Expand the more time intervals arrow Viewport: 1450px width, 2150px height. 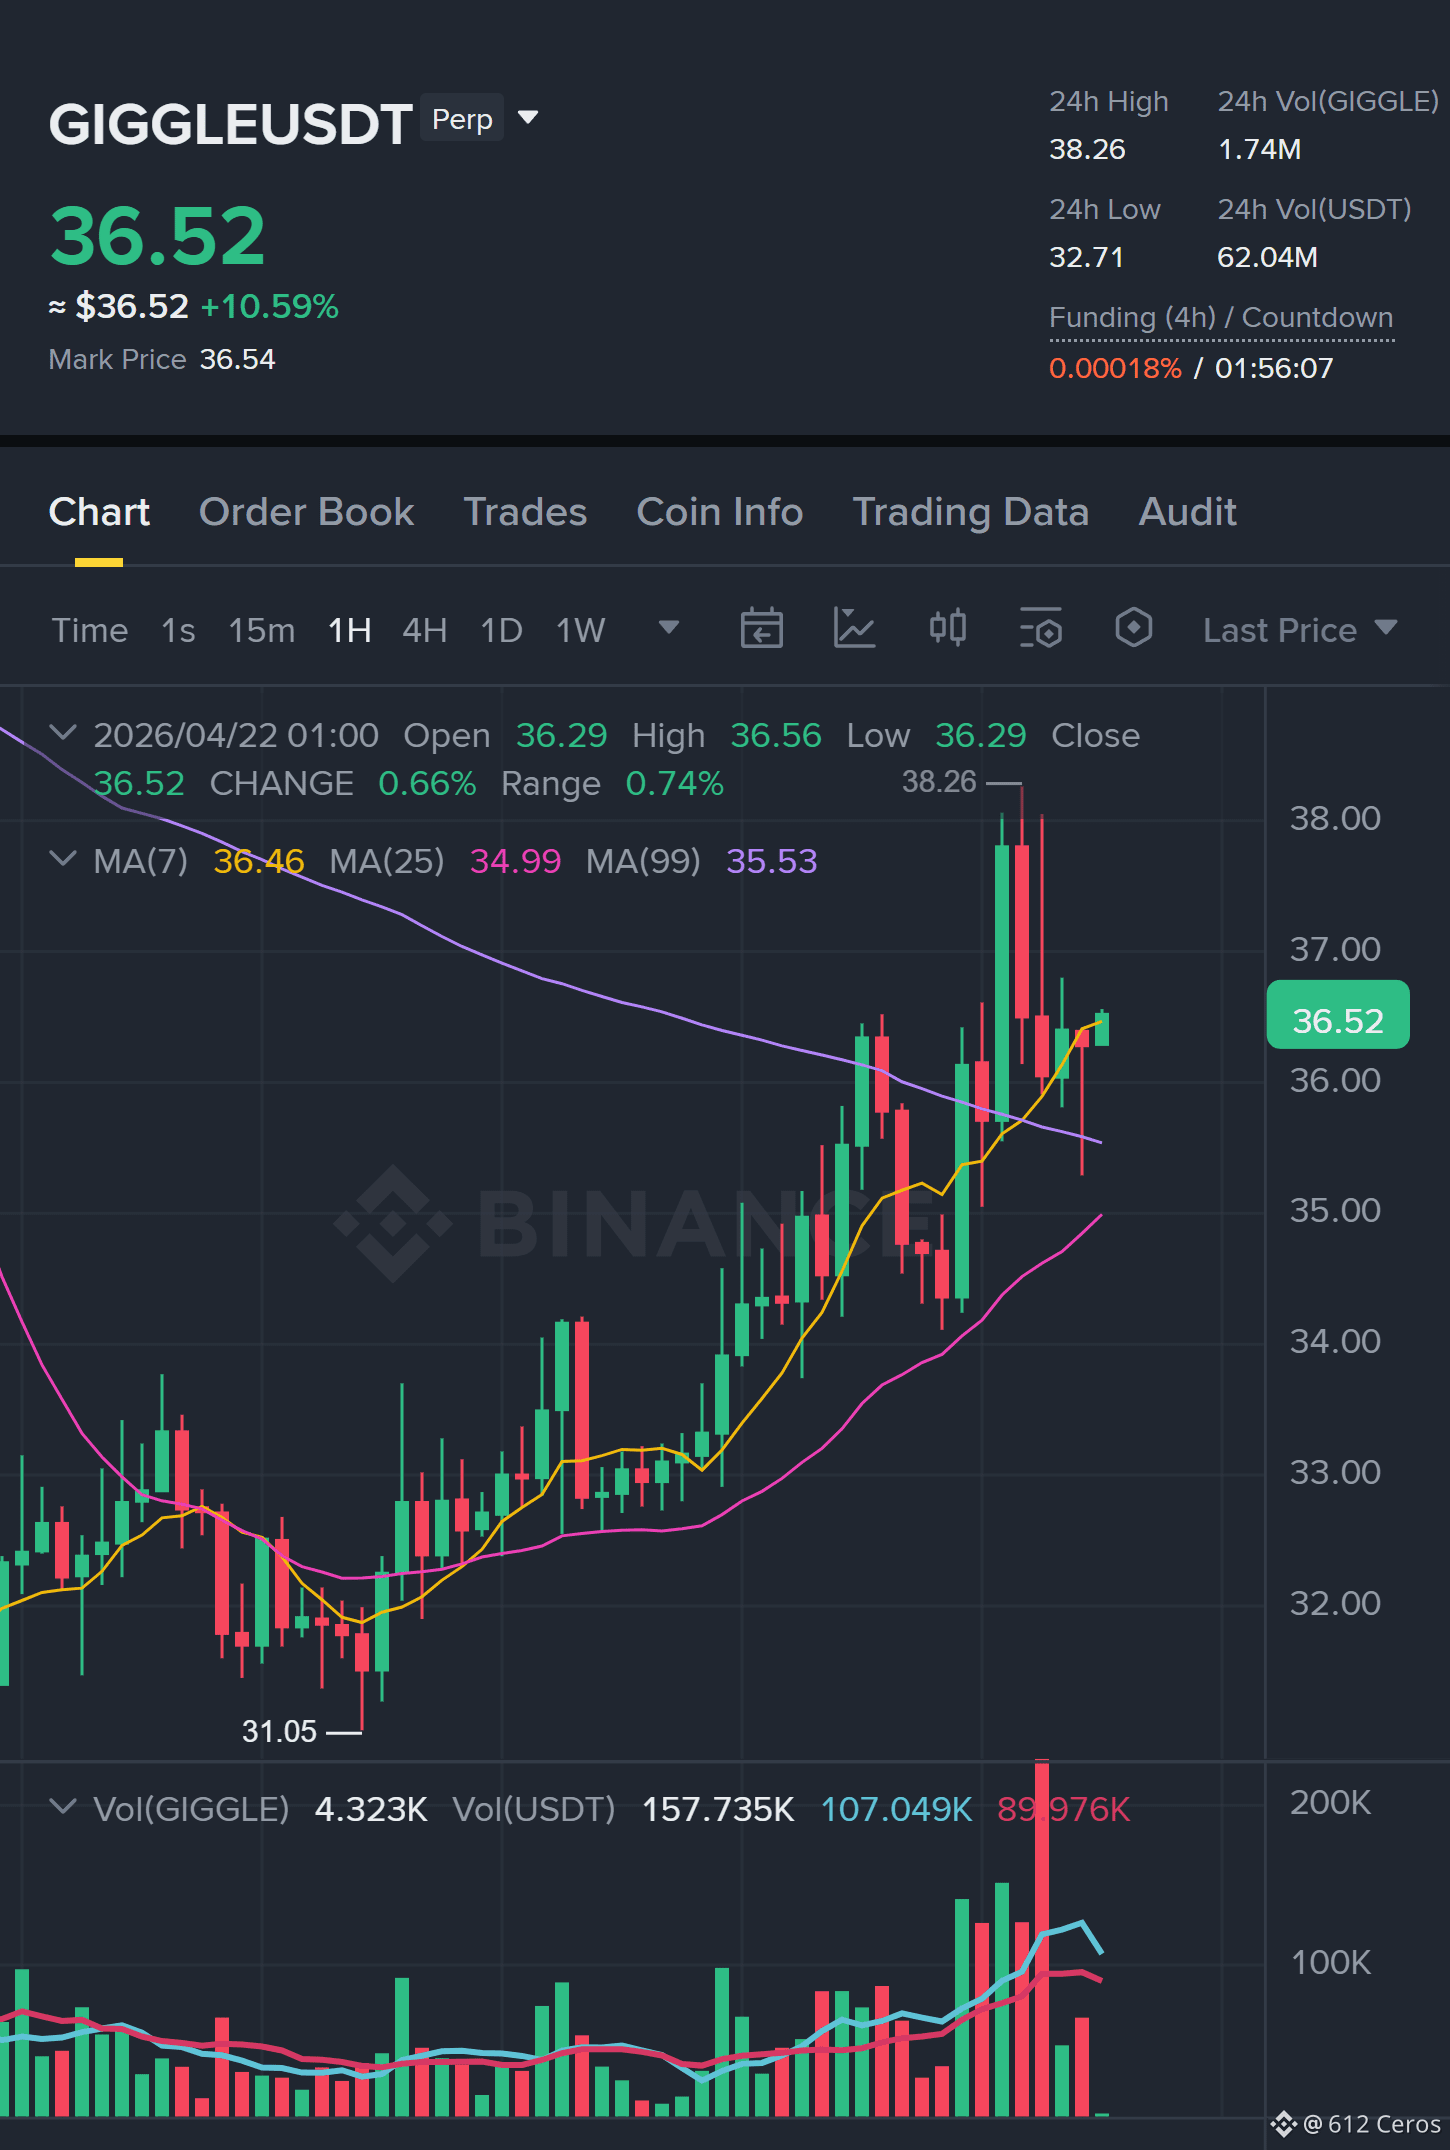coord(669,627)
